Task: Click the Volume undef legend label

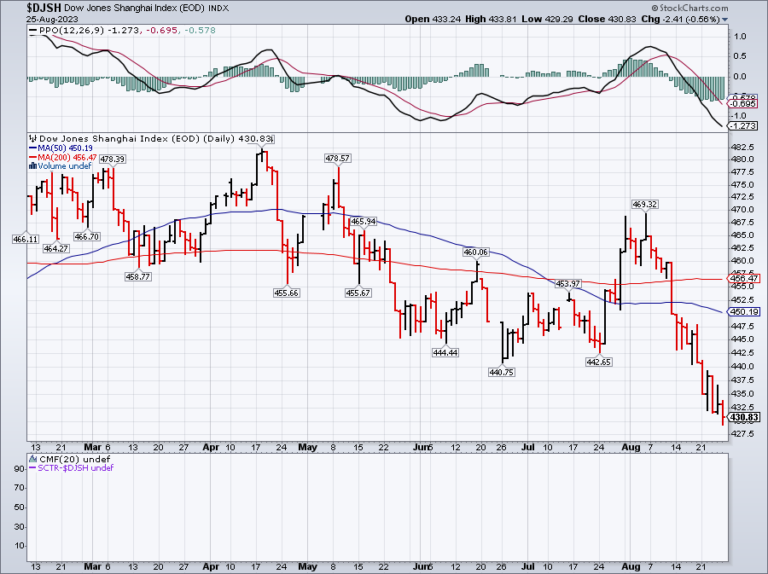Action: pos(58,166)
